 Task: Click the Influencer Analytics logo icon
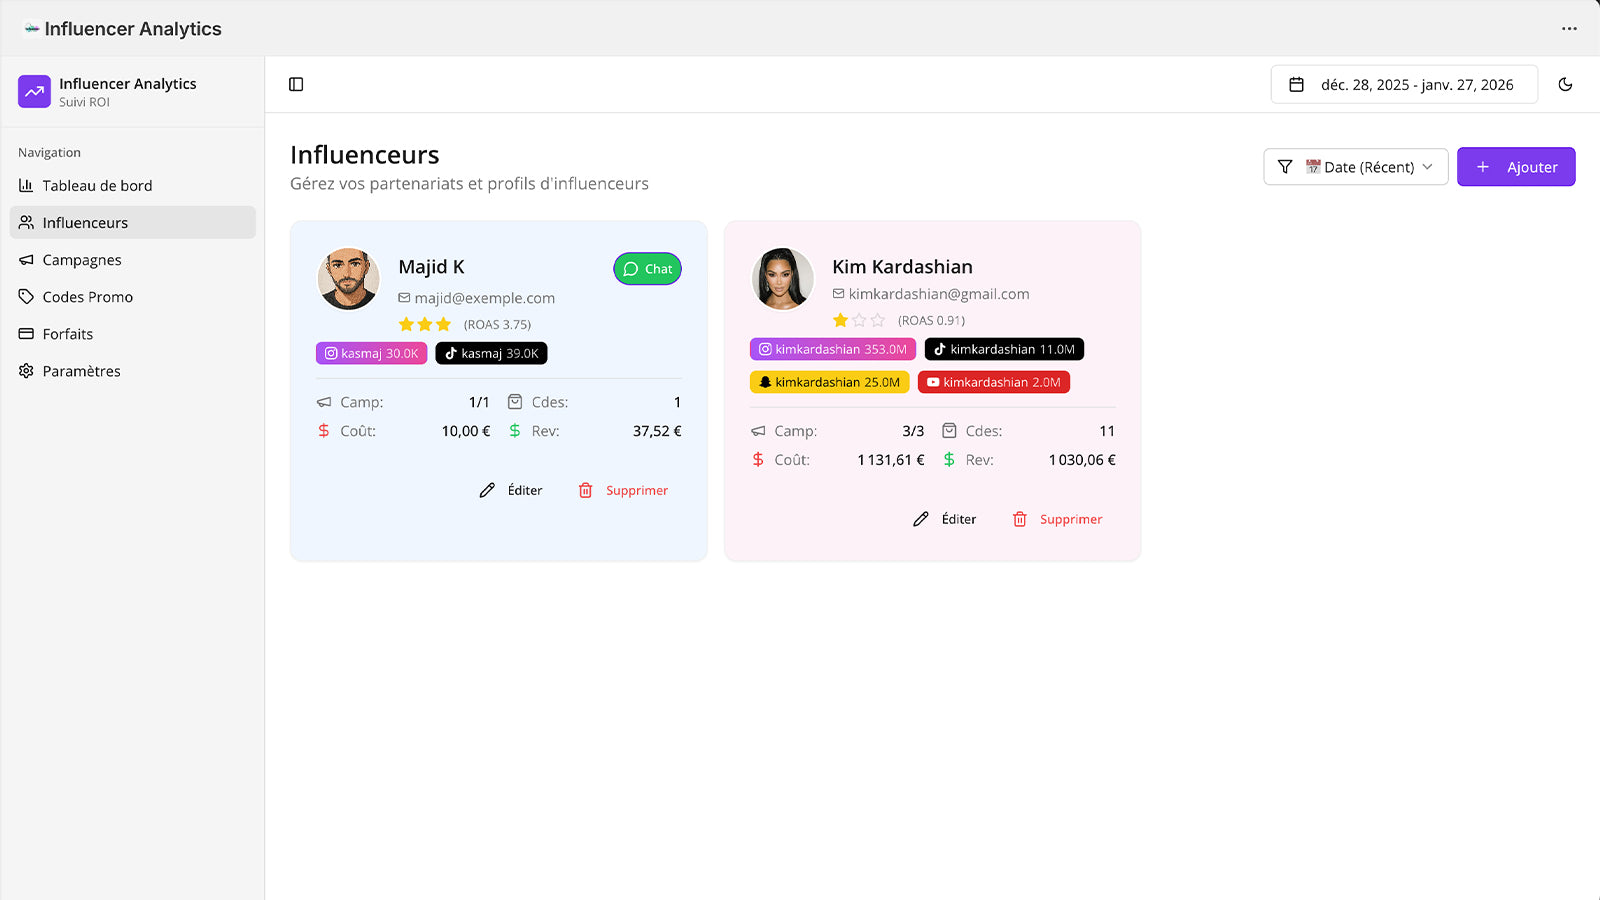(x=33, y=91)
